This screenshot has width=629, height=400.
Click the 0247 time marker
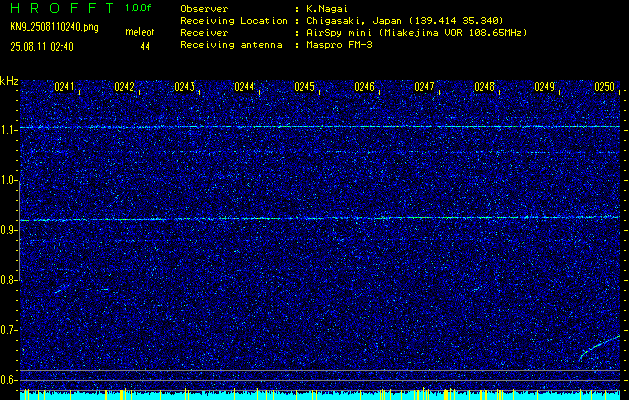(424, 87)
